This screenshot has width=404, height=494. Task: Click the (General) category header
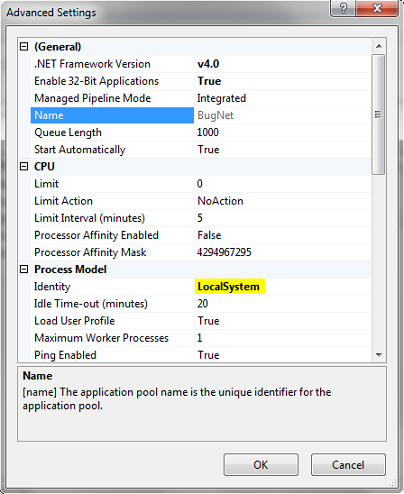(58, 46)
